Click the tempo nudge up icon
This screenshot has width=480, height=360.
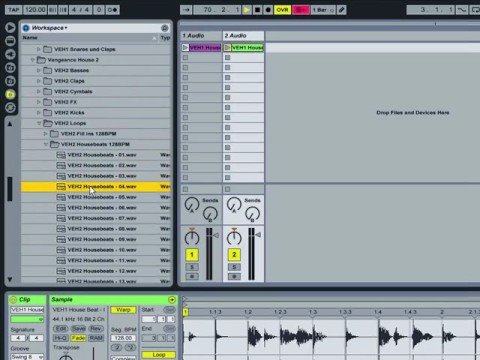(63, 10)
